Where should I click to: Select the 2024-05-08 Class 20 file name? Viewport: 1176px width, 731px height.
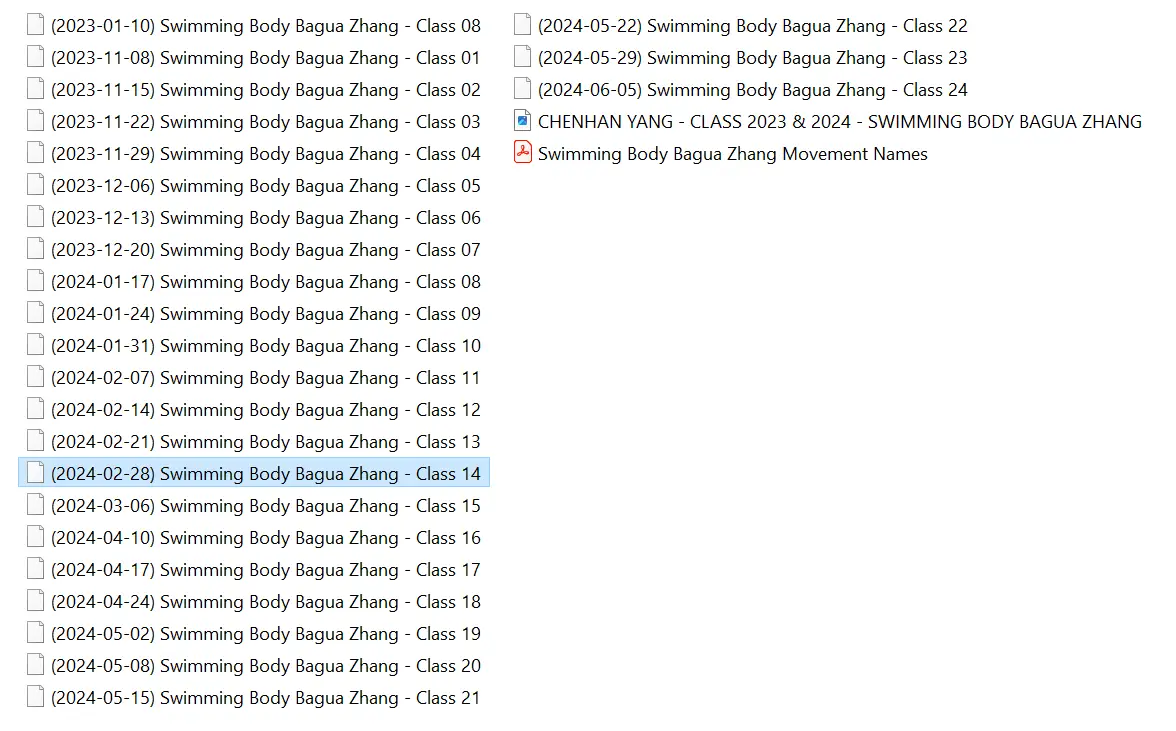pos(265,666)
